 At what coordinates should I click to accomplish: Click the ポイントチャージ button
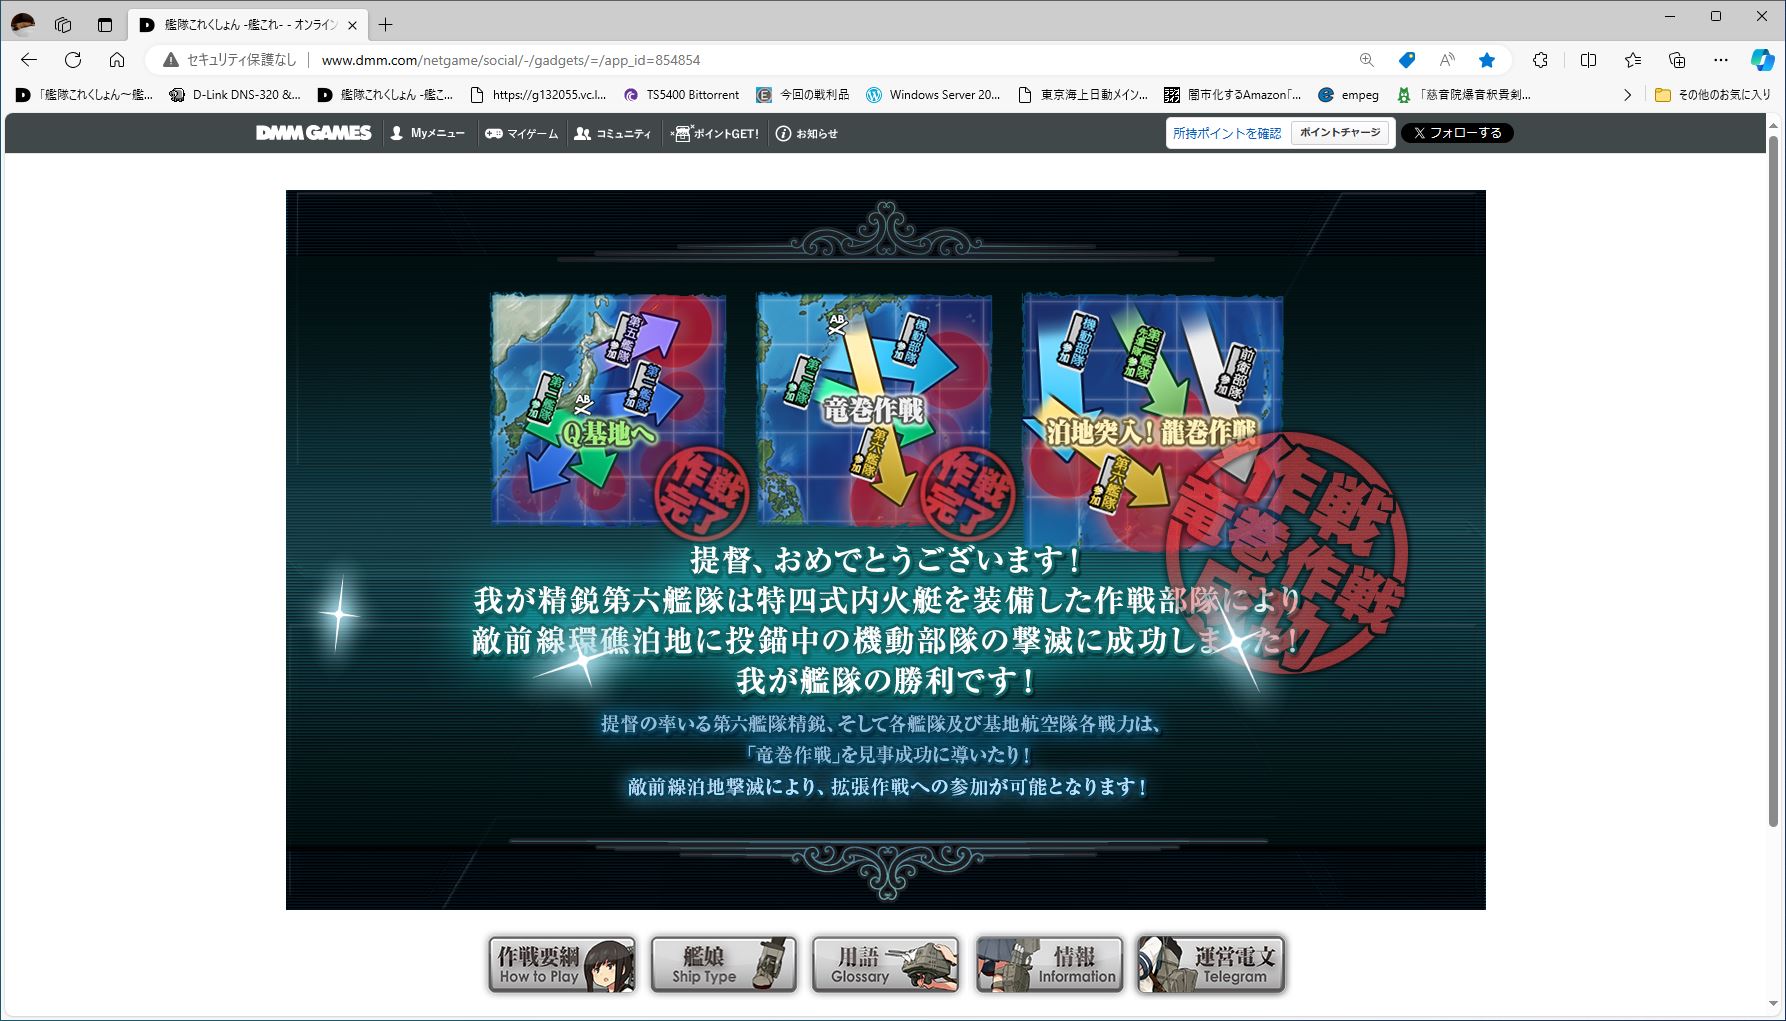pyautogui.click(x=1339, y=133)
